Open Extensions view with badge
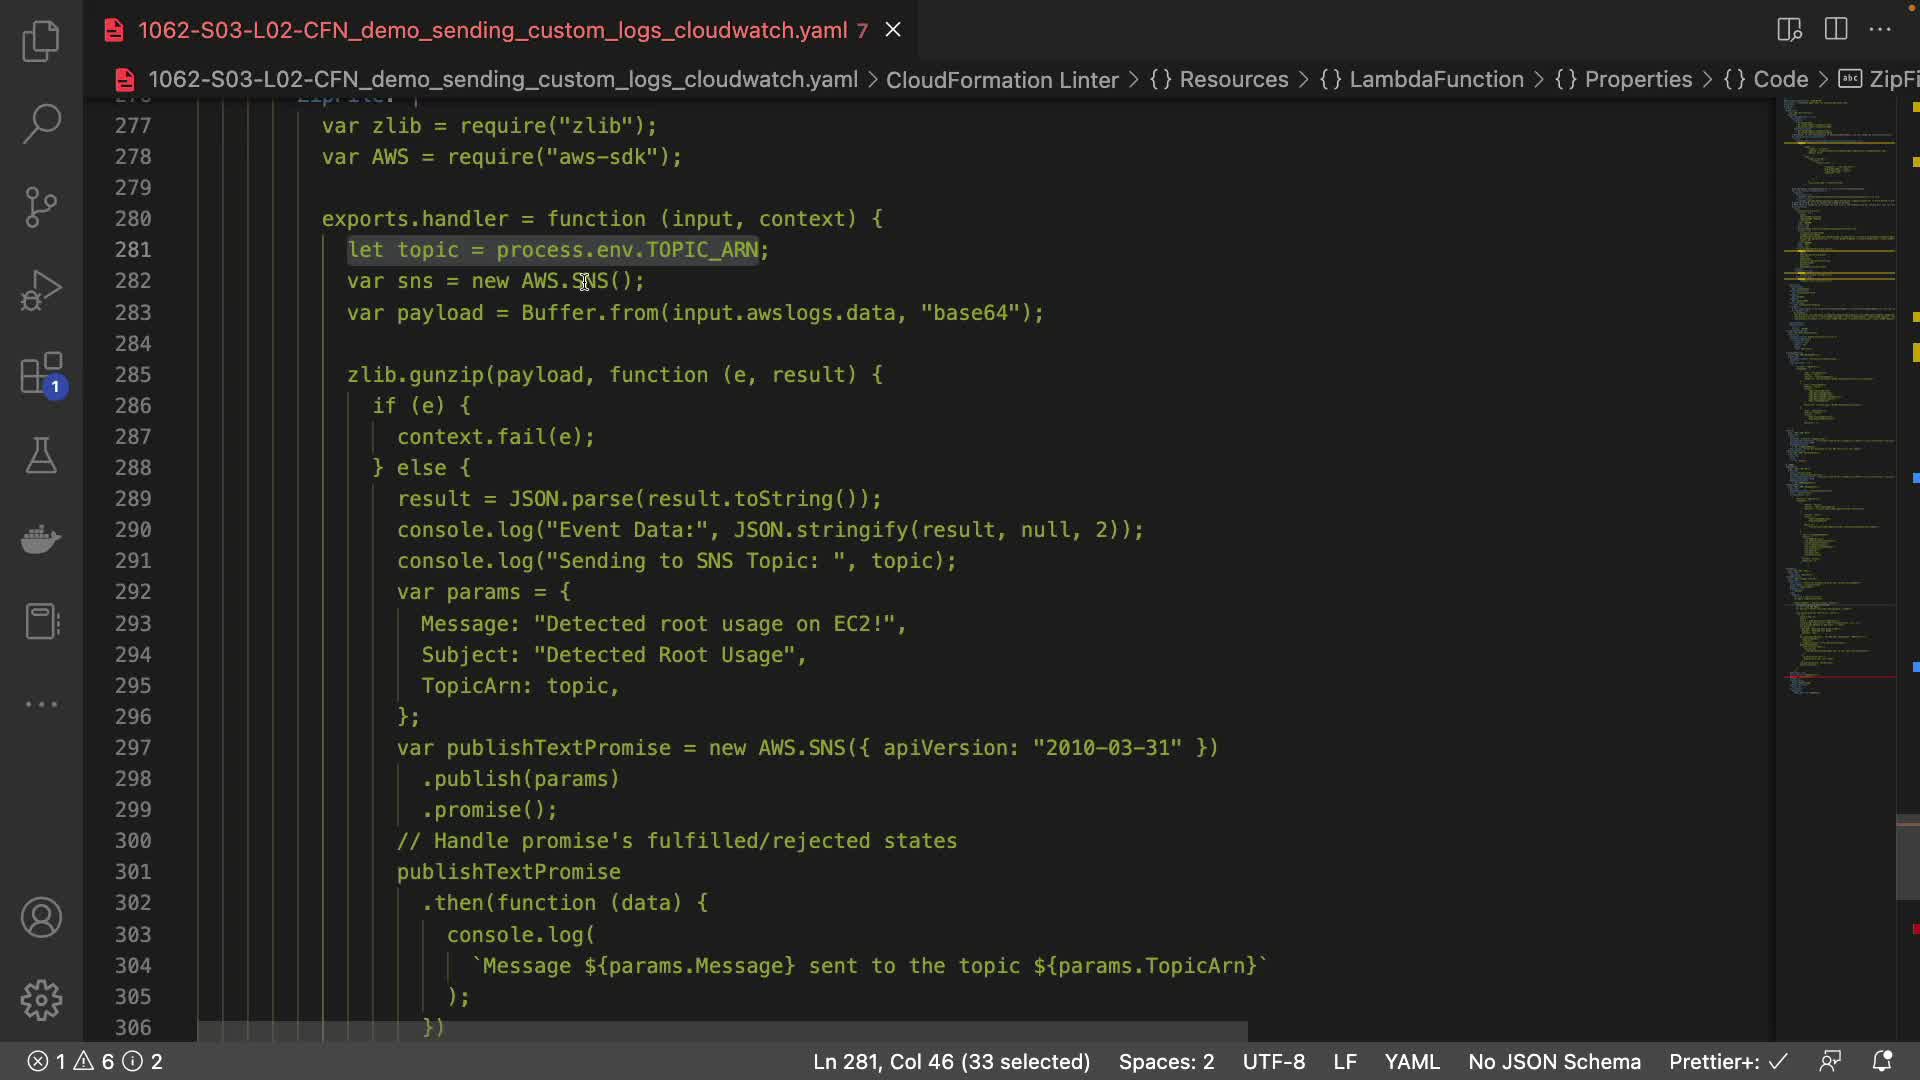Screen dimensions: 1920x1080 click(41, 375)
